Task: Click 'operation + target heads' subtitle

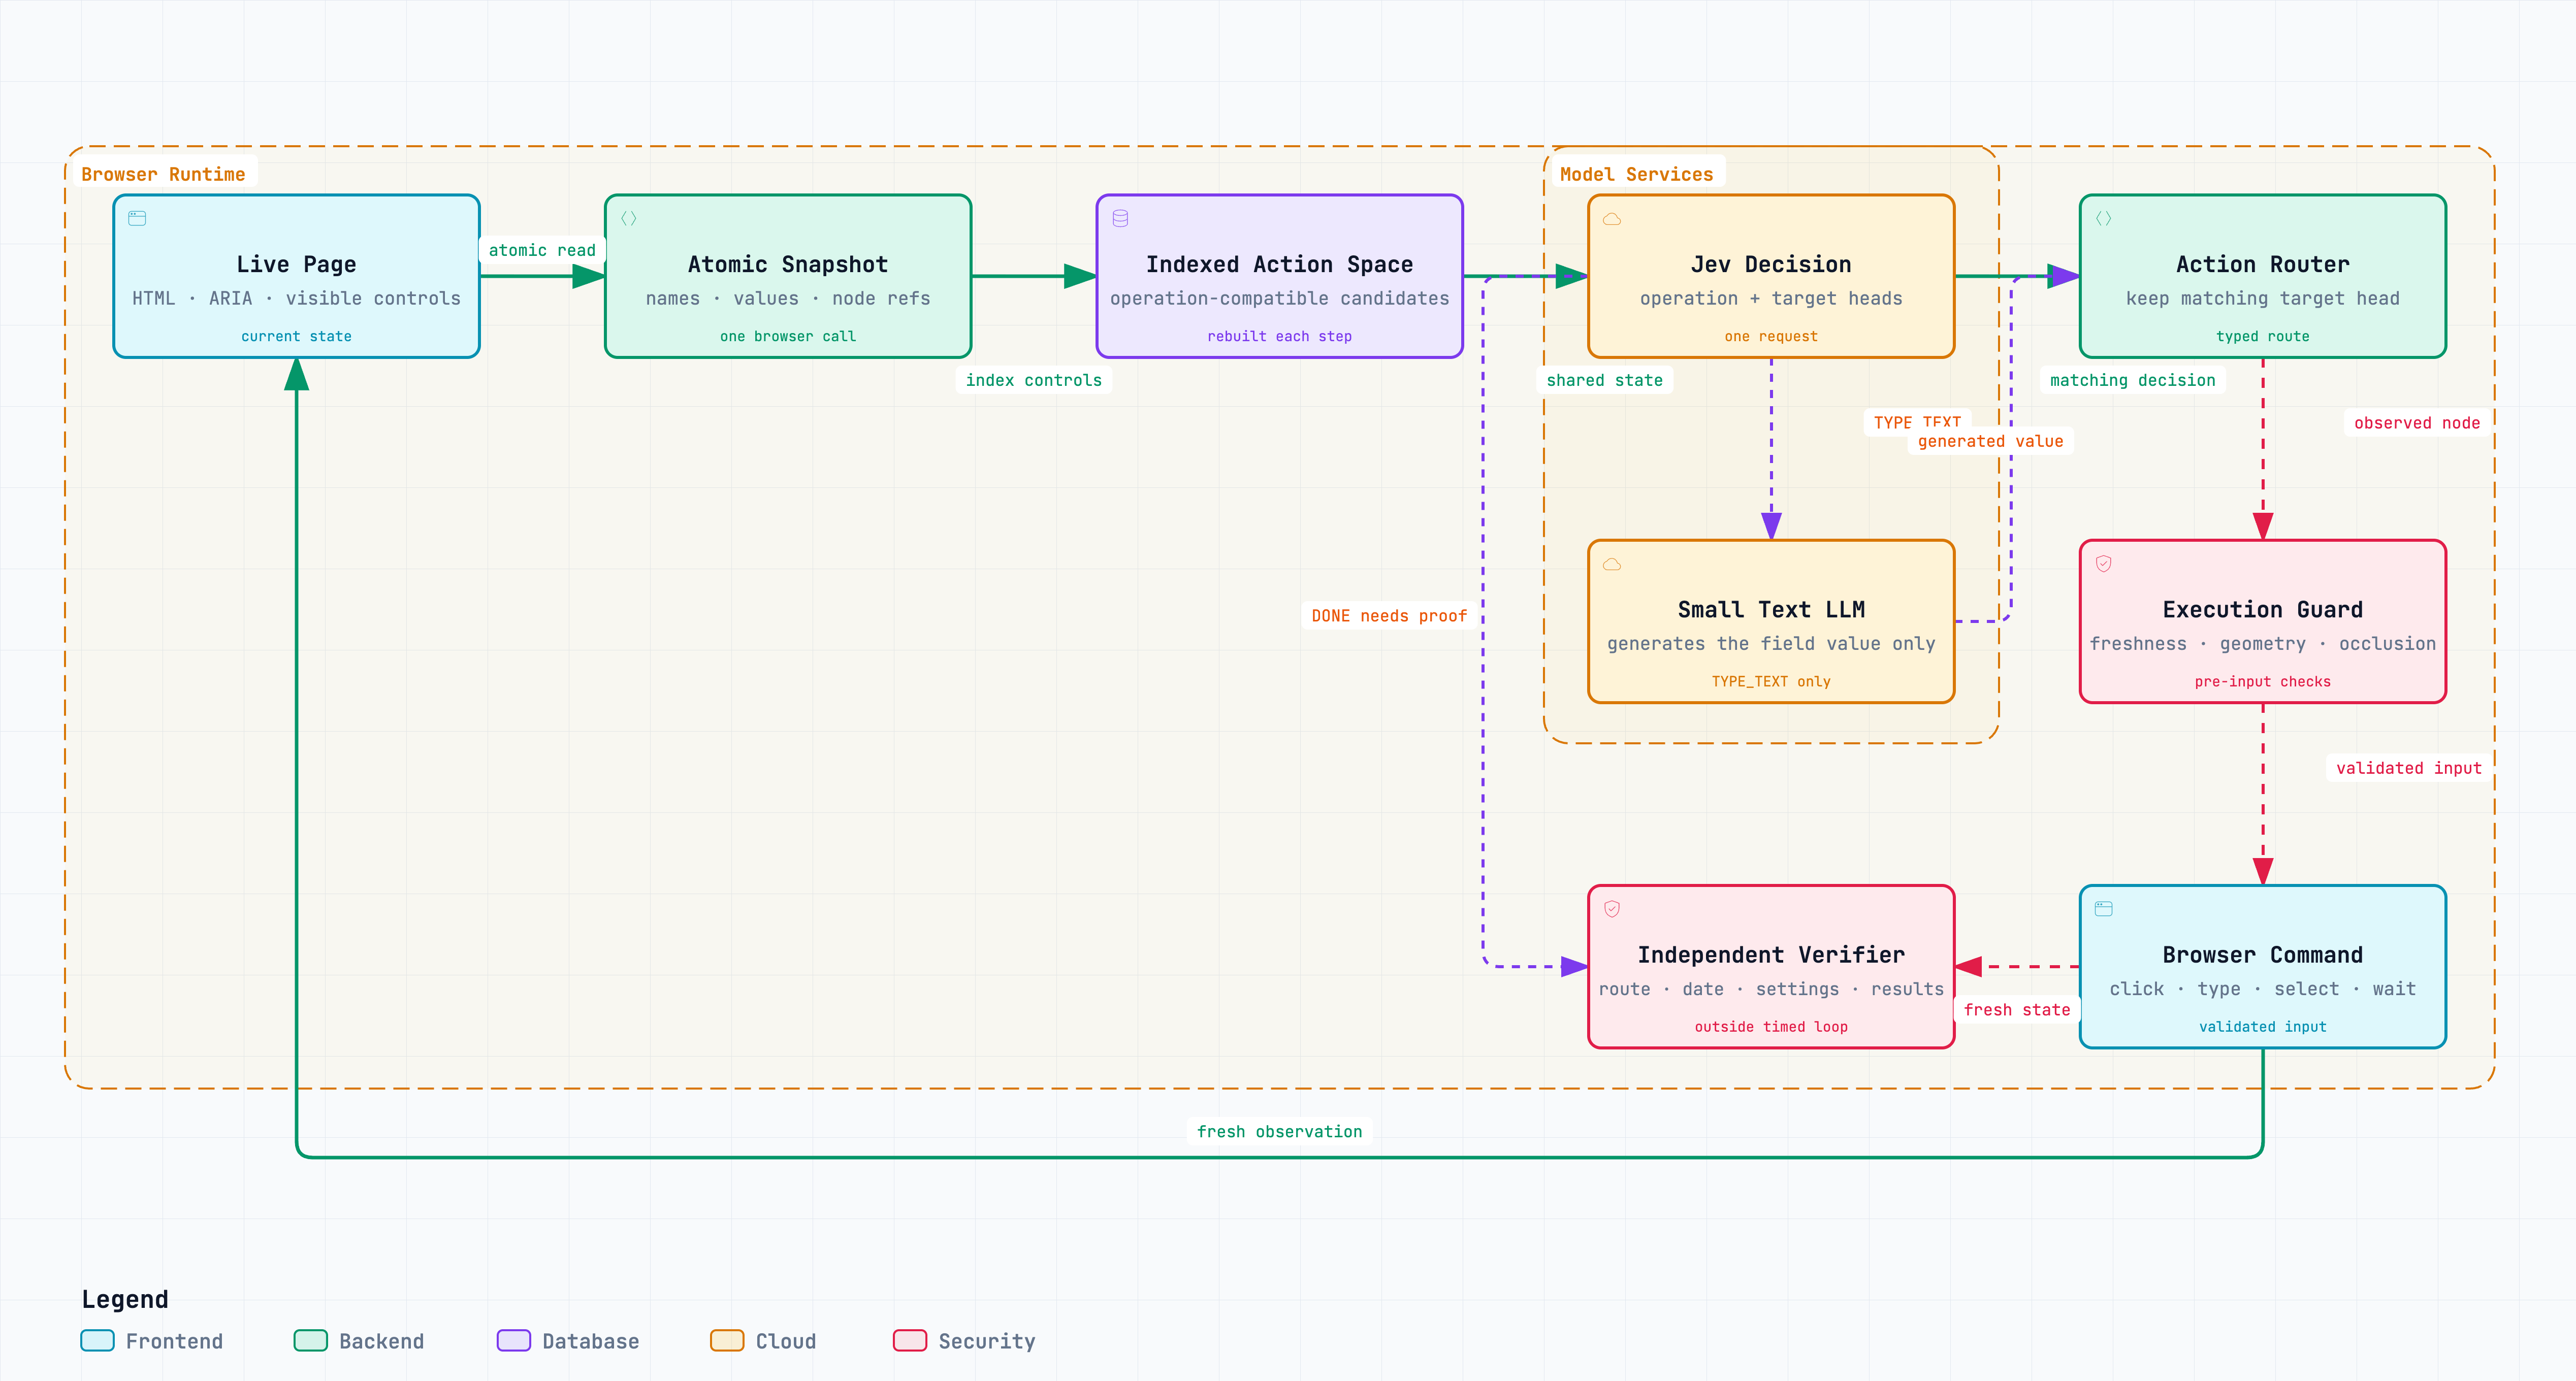Action: click(x=1771, y=298)
